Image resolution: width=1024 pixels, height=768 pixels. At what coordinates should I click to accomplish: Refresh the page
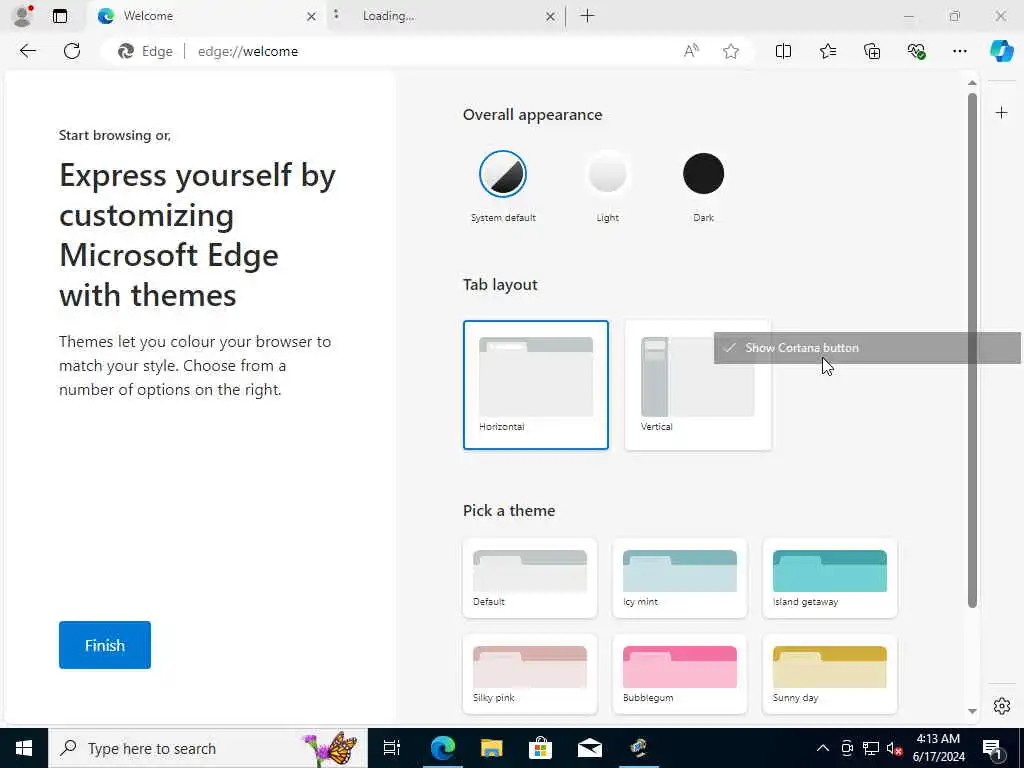click(72, 51)
